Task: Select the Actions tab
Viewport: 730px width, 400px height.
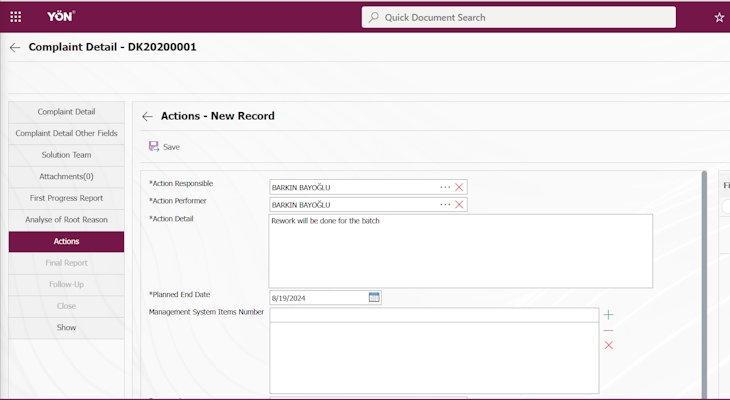Action: point(67,241)
